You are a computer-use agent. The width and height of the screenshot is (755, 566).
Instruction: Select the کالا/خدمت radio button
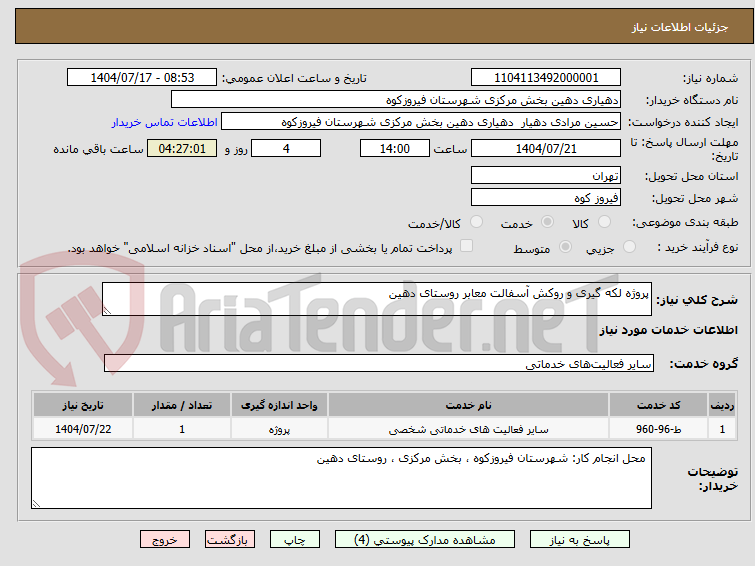coord(476,222)
